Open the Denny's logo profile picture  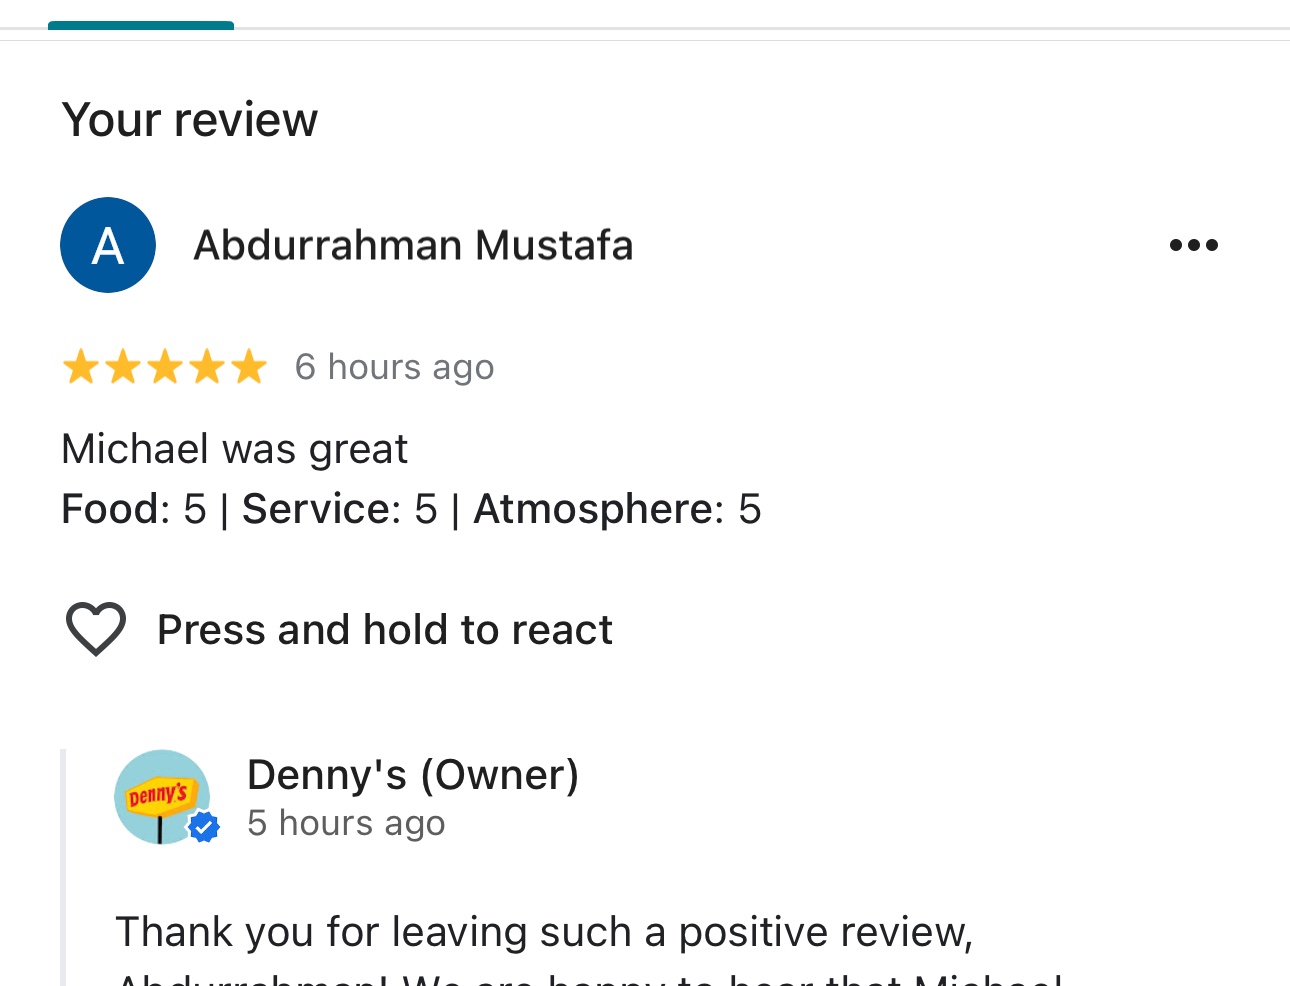point(162,797)
